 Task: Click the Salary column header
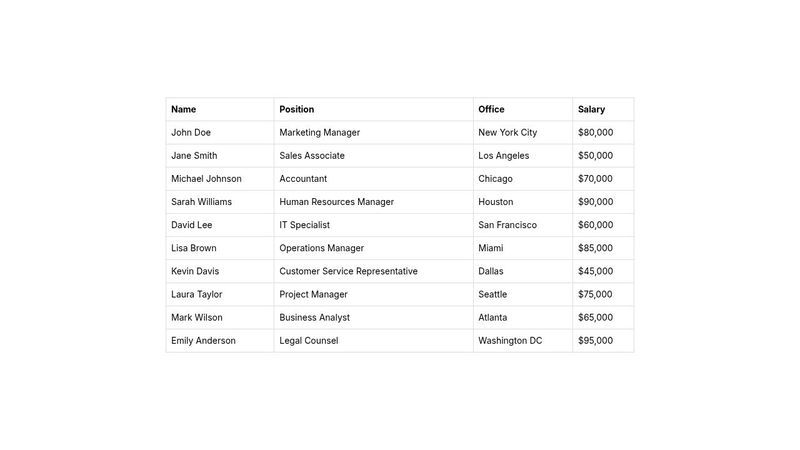(591, 110)
